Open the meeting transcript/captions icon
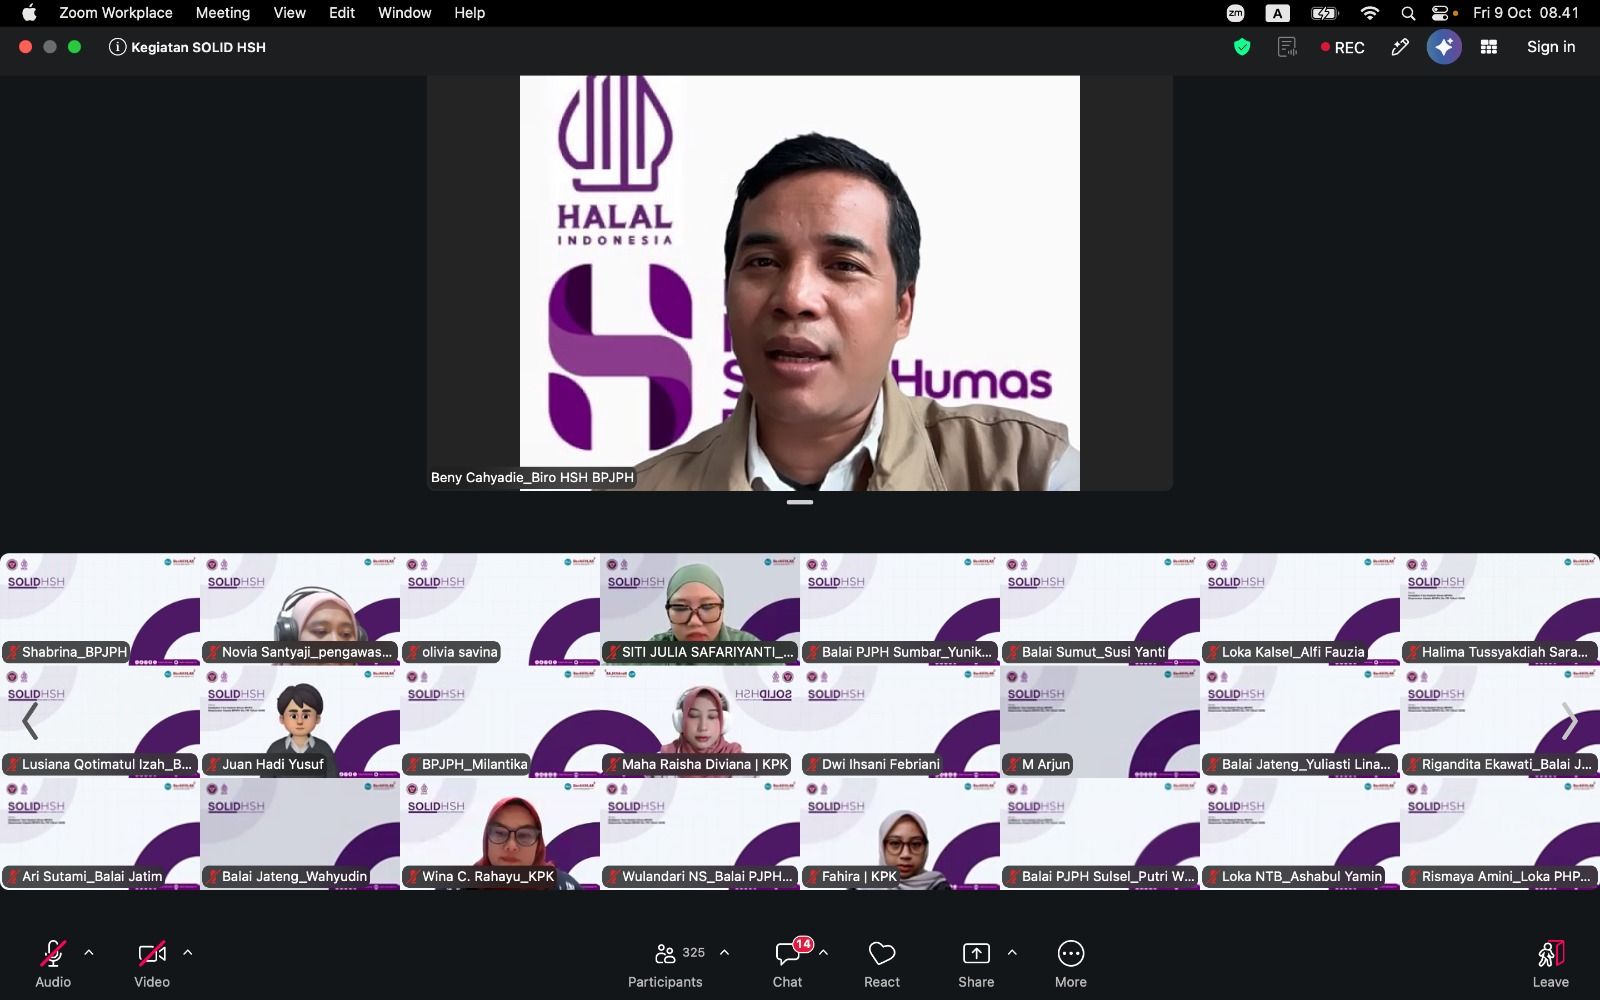The width and height of the screenshot is (1600, 1000). click(x=1287, y=47)
